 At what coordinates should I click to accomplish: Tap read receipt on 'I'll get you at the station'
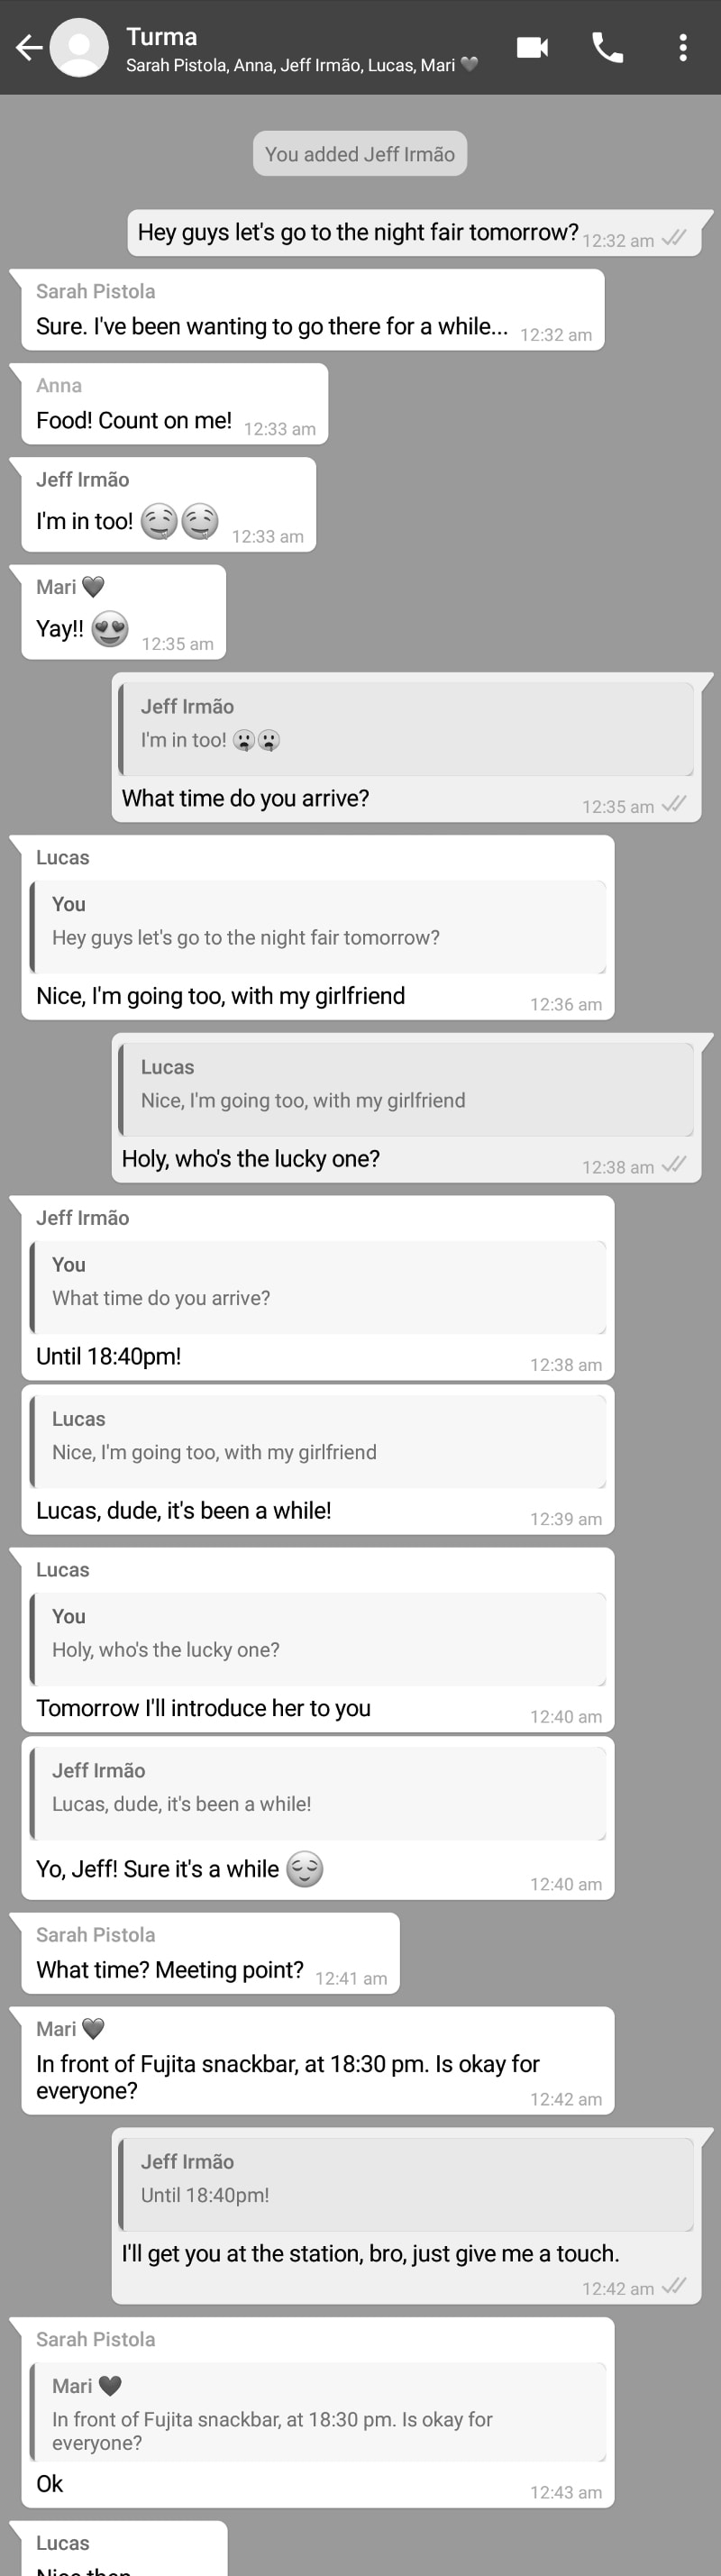coord(675,2286)
